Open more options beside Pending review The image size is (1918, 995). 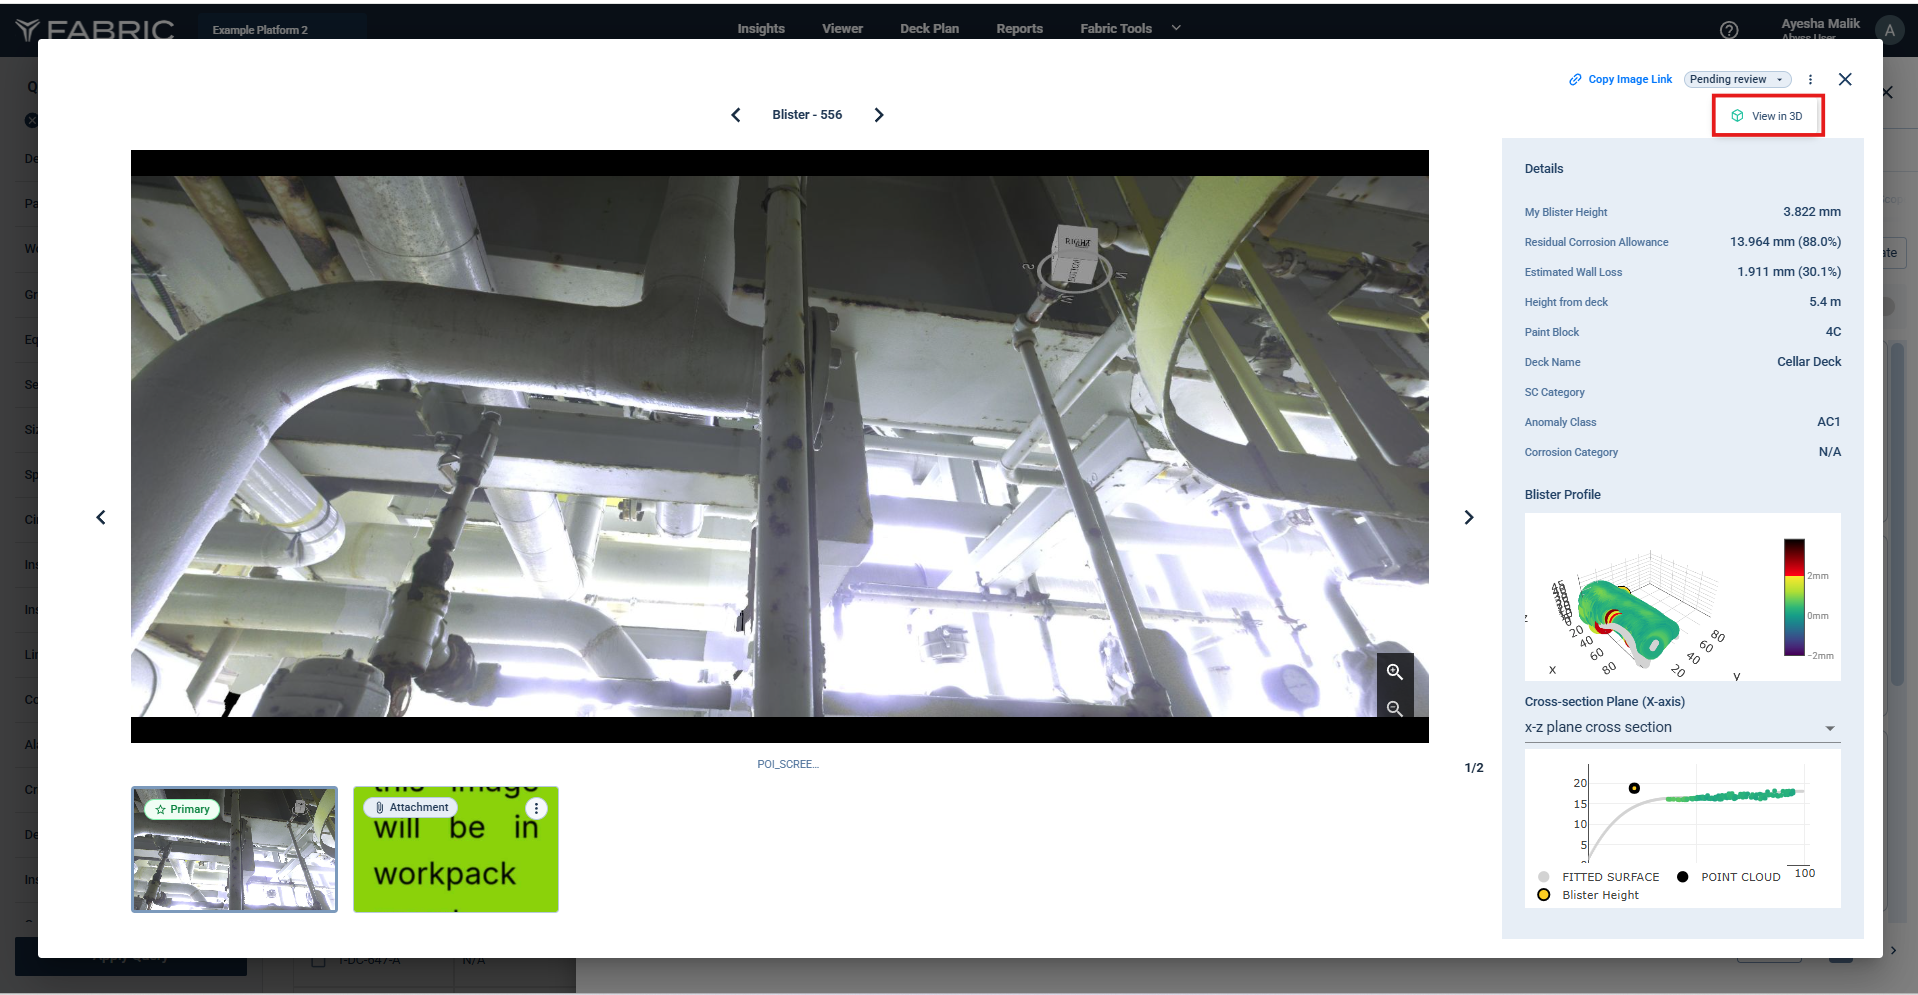click(x=1810, y=79)
